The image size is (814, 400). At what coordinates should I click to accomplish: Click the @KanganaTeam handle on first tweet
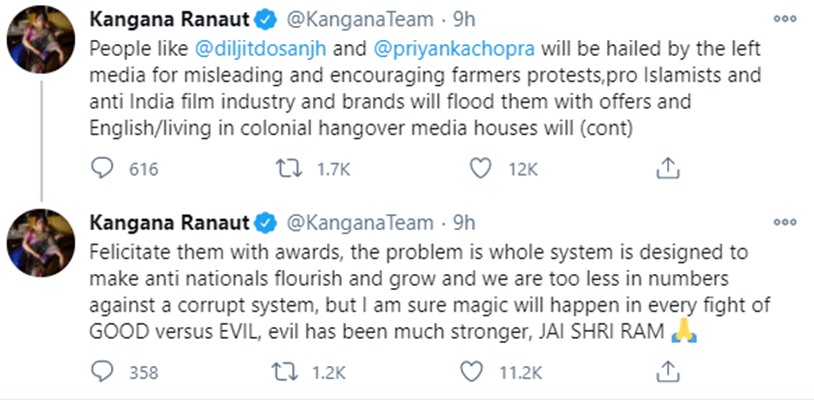(x=361, y=20)
